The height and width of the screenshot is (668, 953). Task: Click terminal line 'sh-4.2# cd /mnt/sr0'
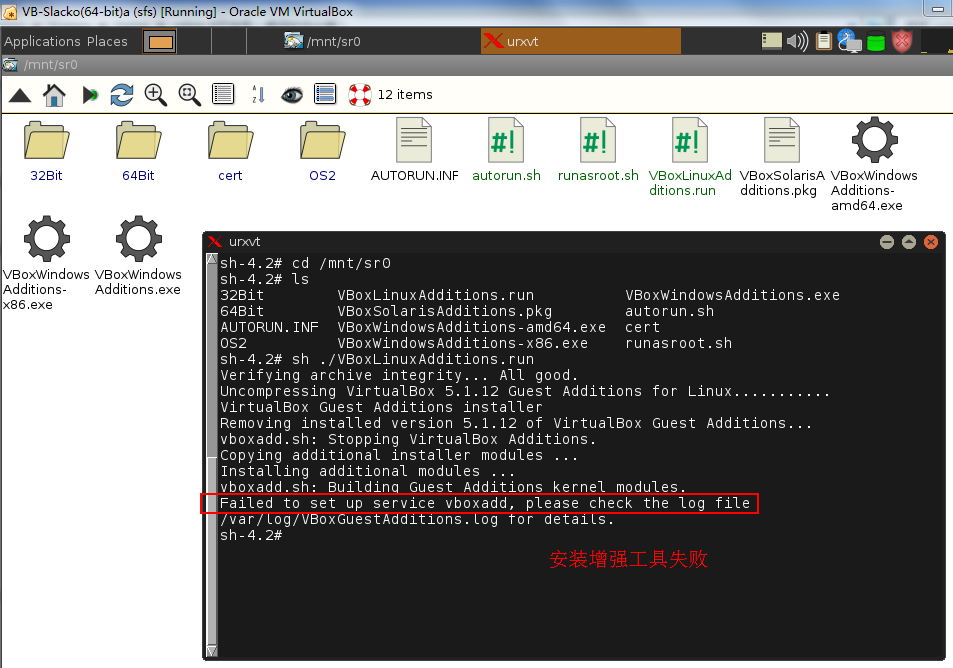(305, 263)
